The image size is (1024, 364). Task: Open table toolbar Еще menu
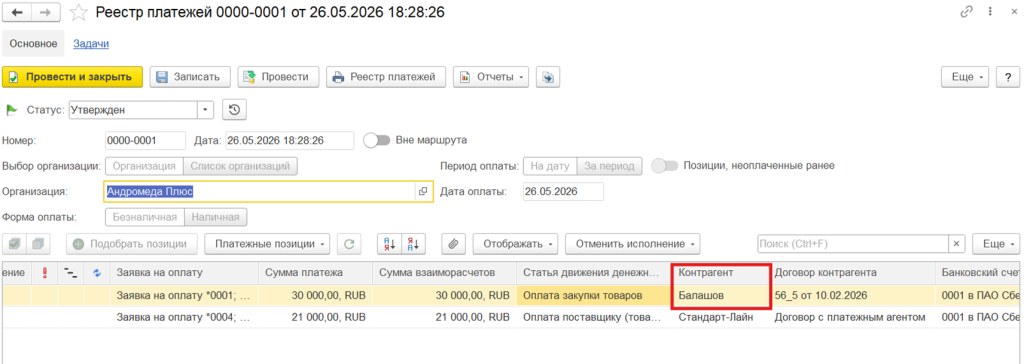pyautogui.click(x=996, y=244)
